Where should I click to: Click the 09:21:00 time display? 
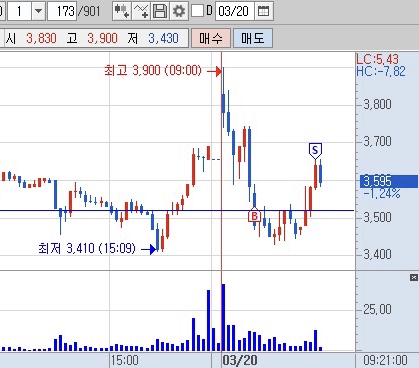point(385,361)
